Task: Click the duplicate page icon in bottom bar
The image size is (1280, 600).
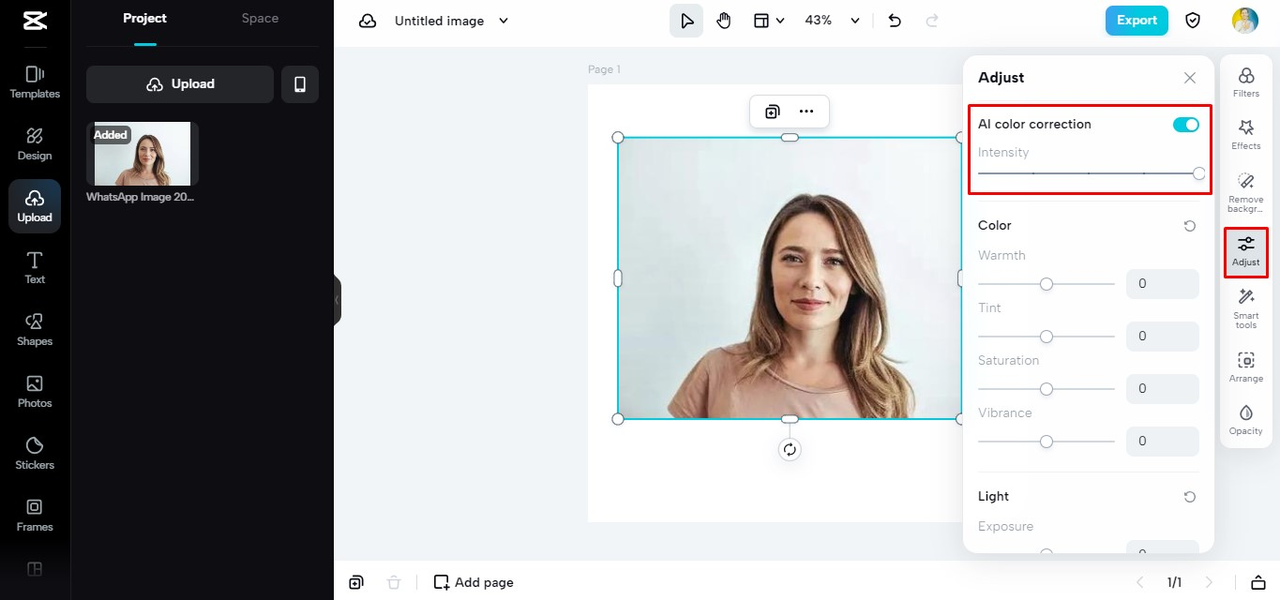Action: tap(356, 582)
